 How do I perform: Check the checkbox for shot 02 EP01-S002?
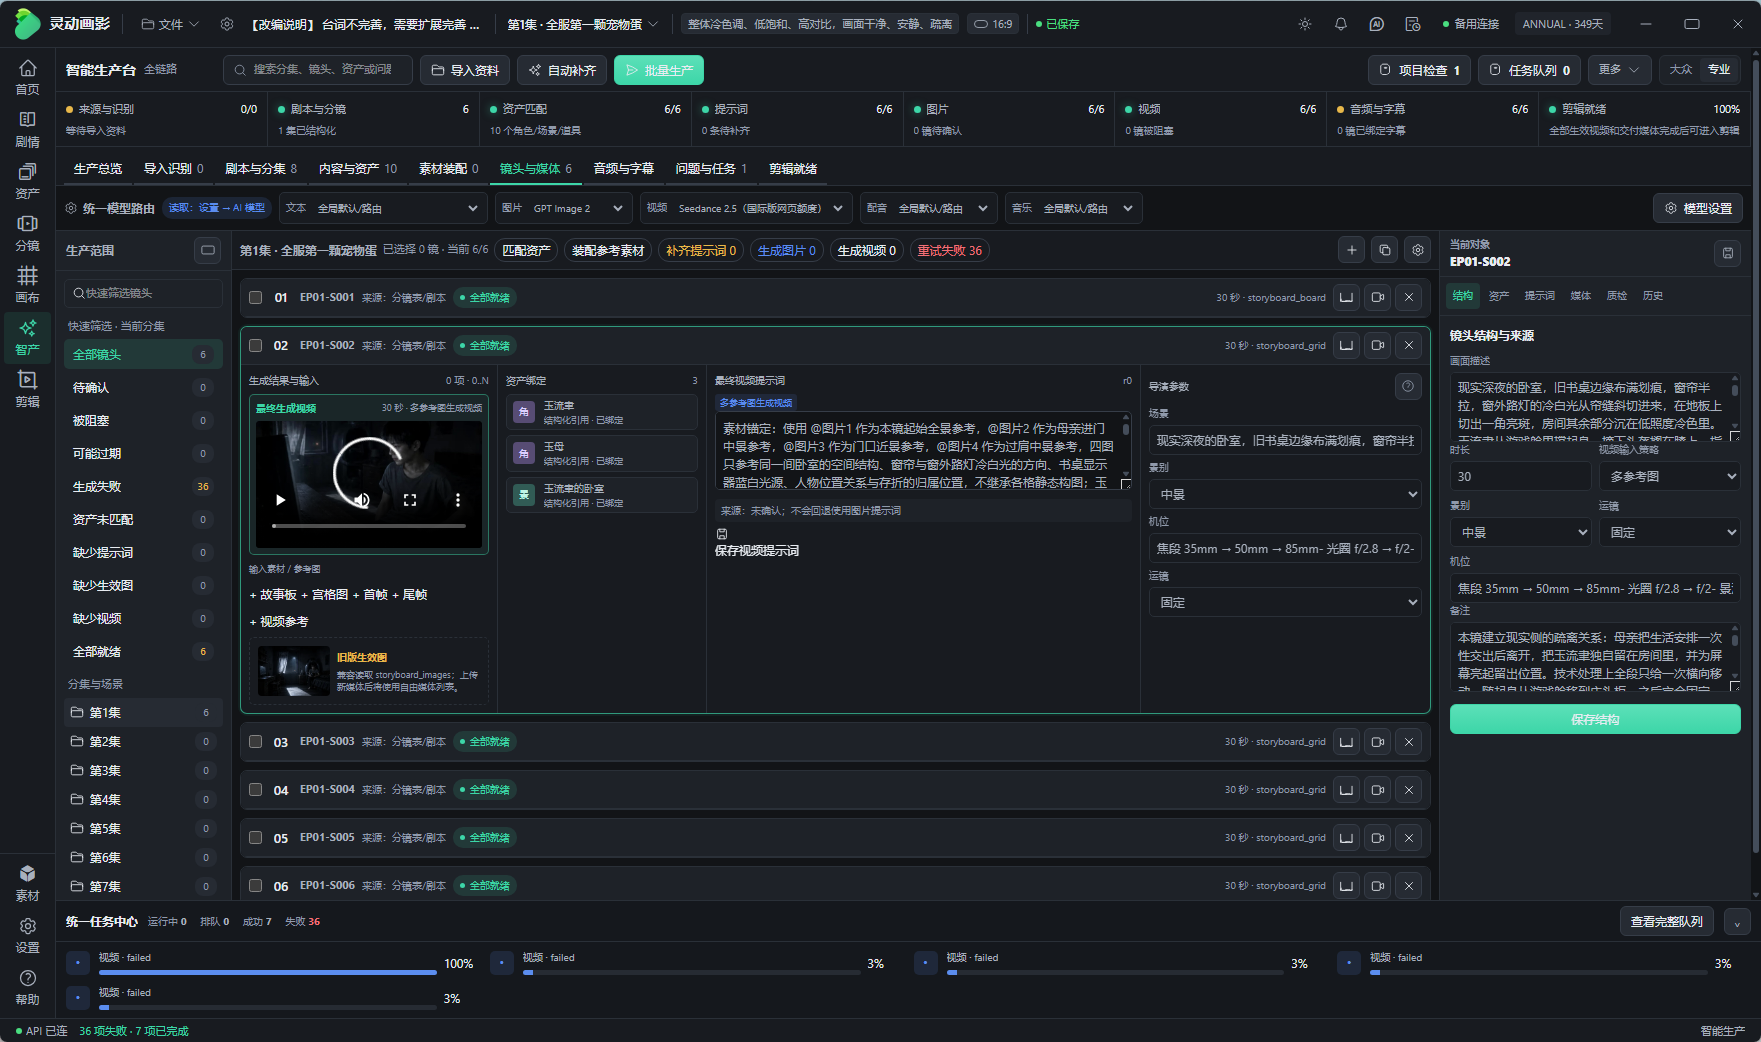click(256, 346)
